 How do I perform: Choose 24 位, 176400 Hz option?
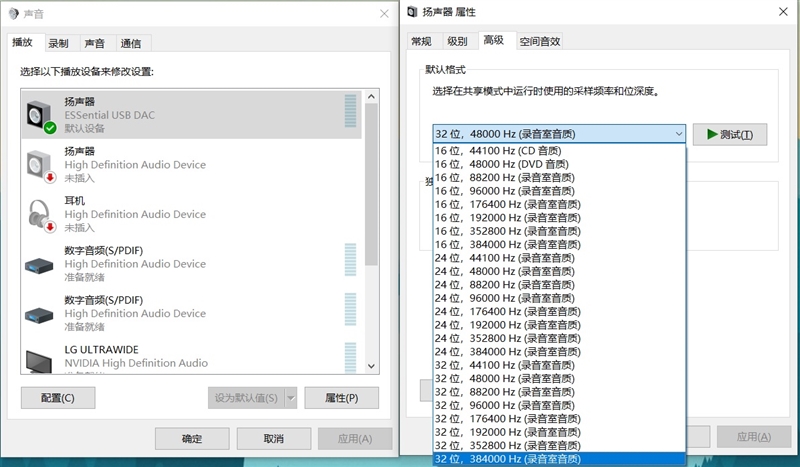559,311
